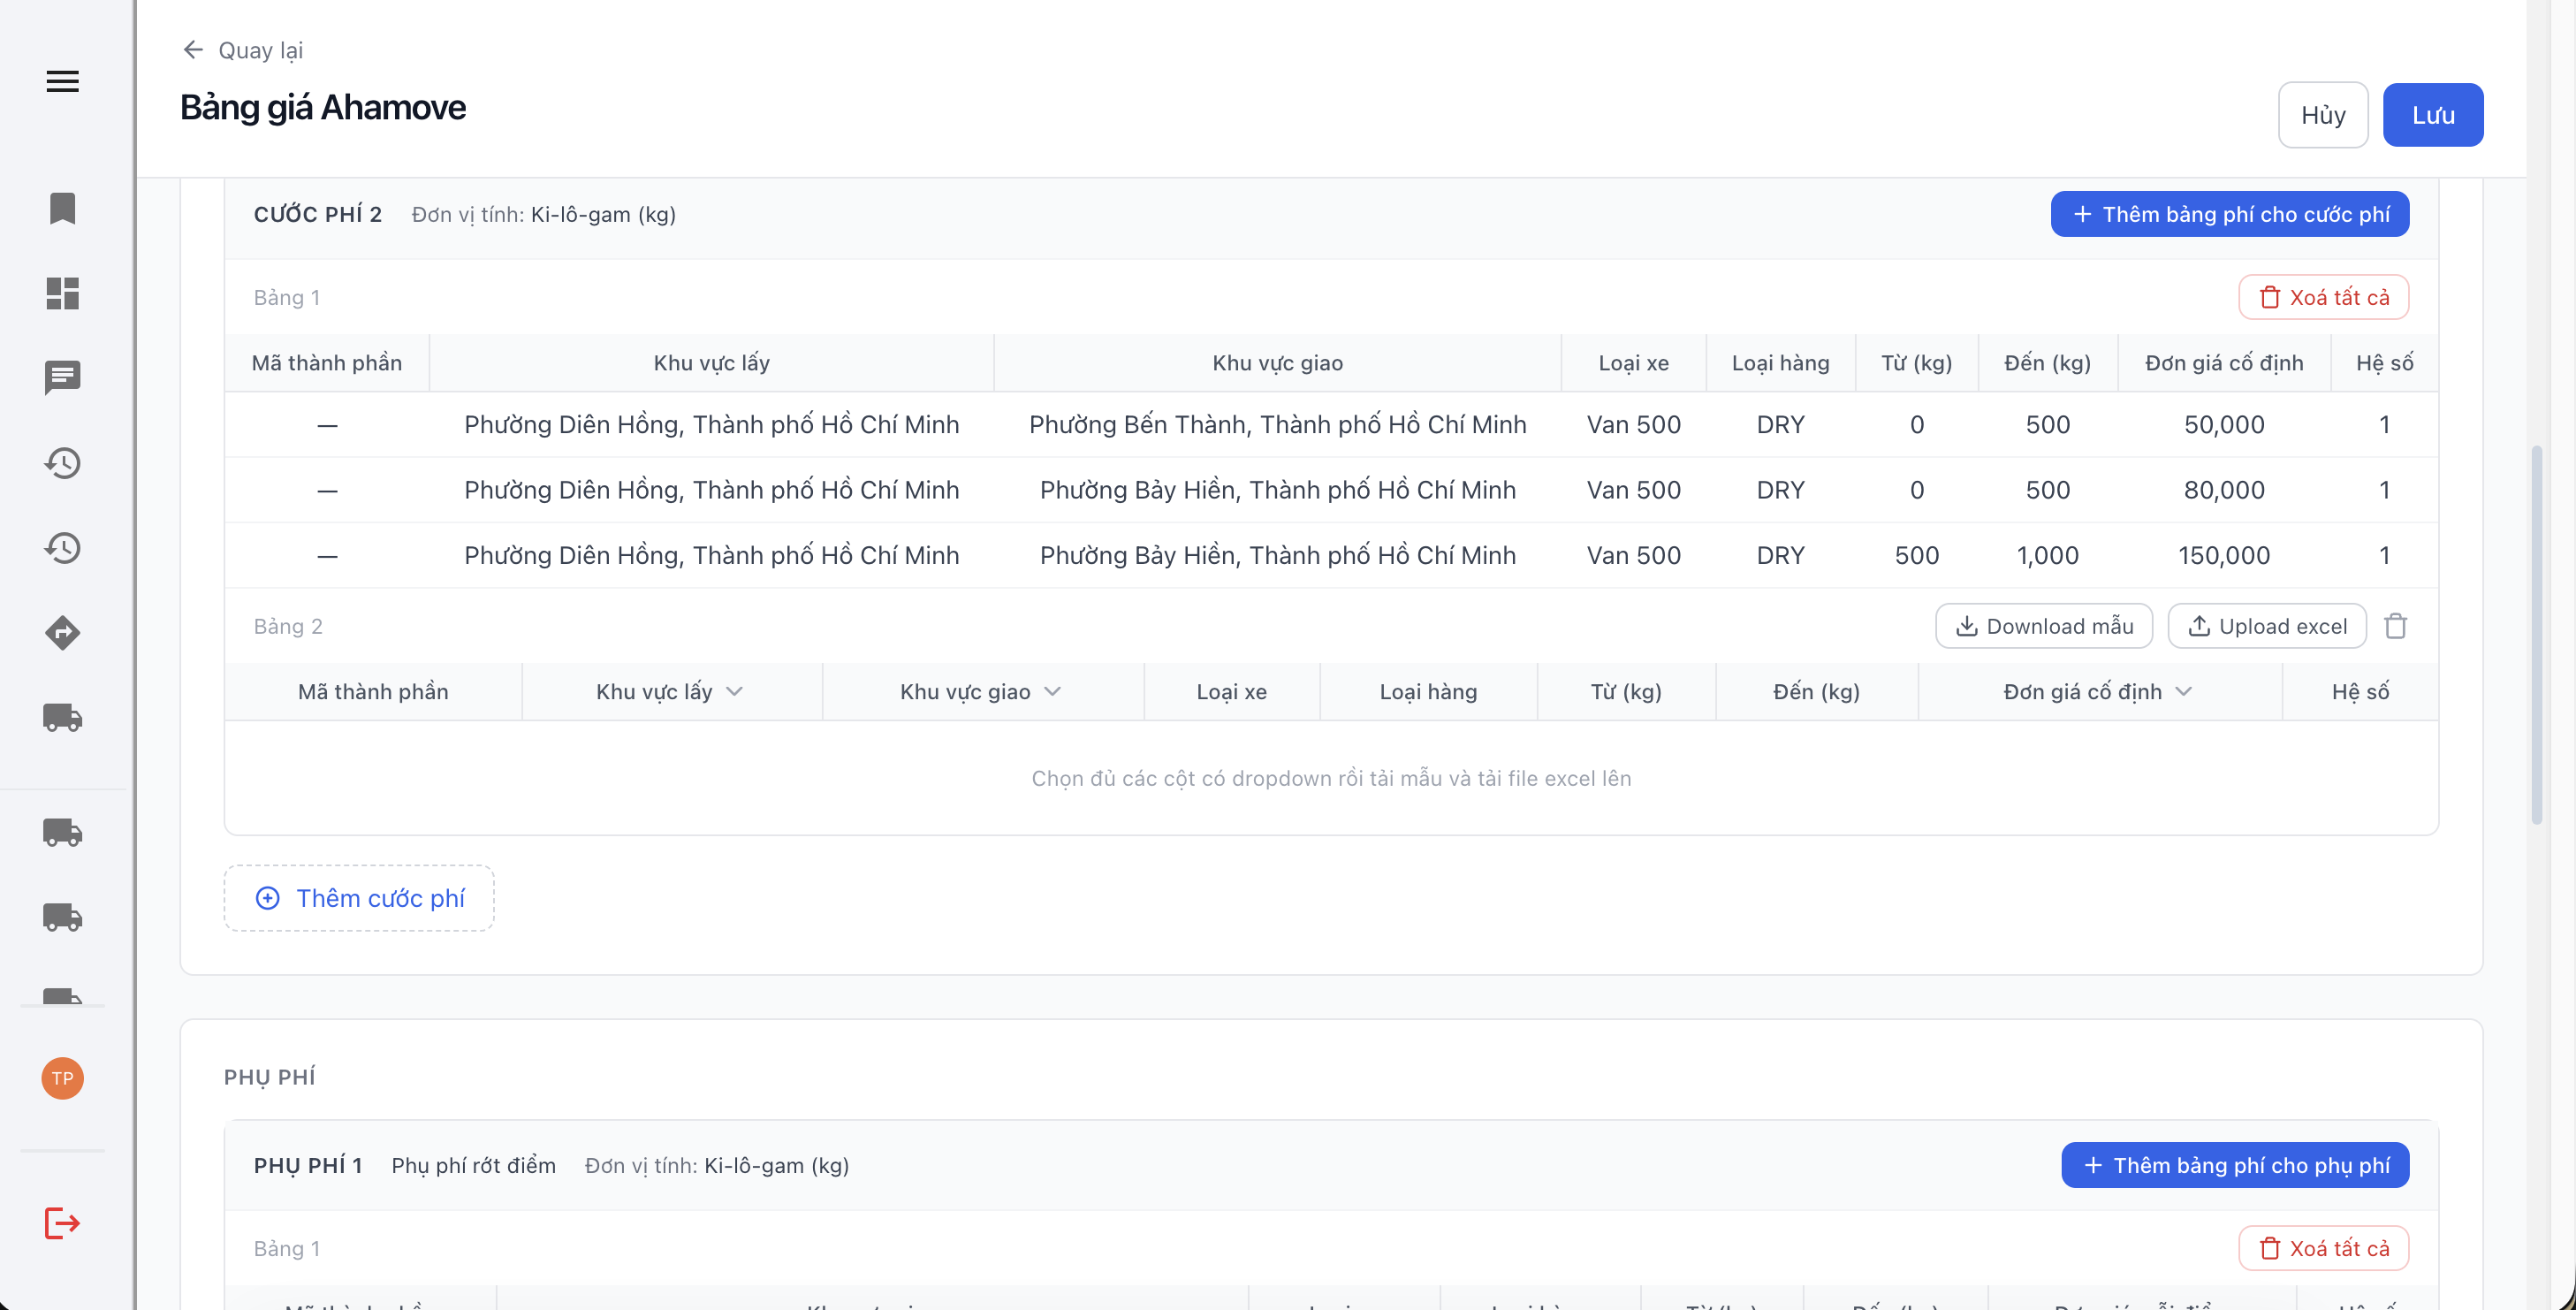This screenshot has height=1310, width=2576.
Task: Open the chat message icon
Action: [62, 378]
